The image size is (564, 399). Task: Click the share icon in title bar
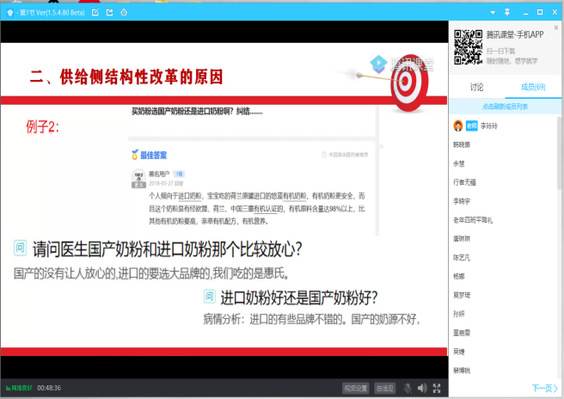[110, 13]
